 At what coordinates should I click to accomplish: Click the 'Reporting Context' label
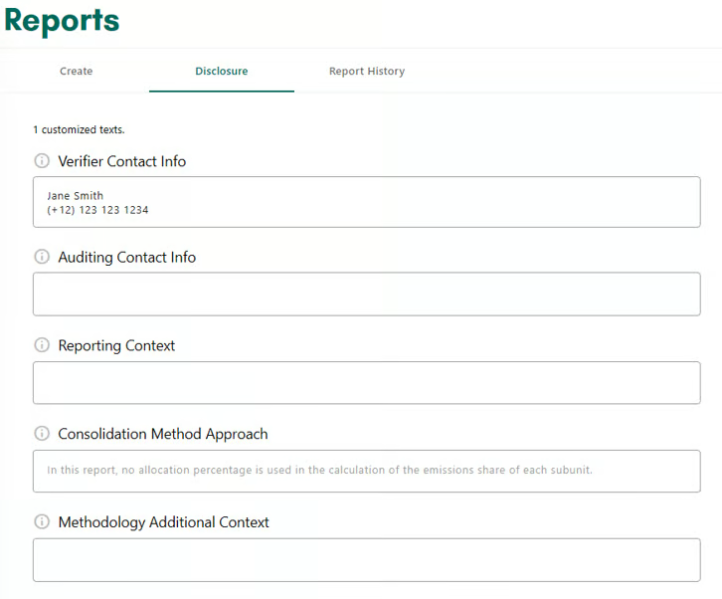coord(116,345)
